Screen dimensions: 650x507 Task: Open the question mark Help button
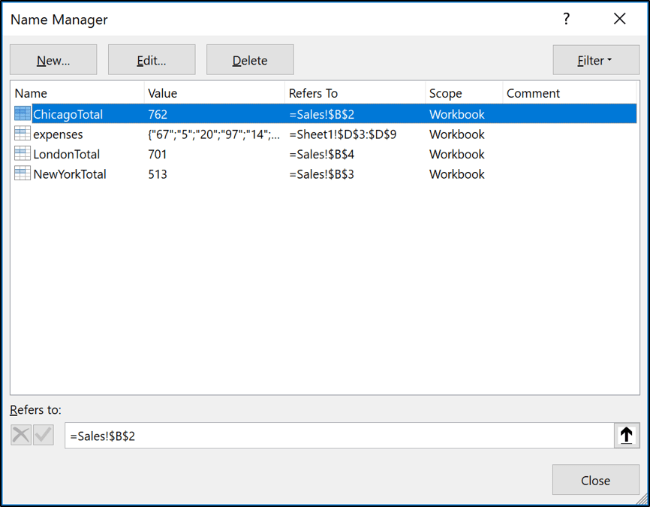[567, 19]
